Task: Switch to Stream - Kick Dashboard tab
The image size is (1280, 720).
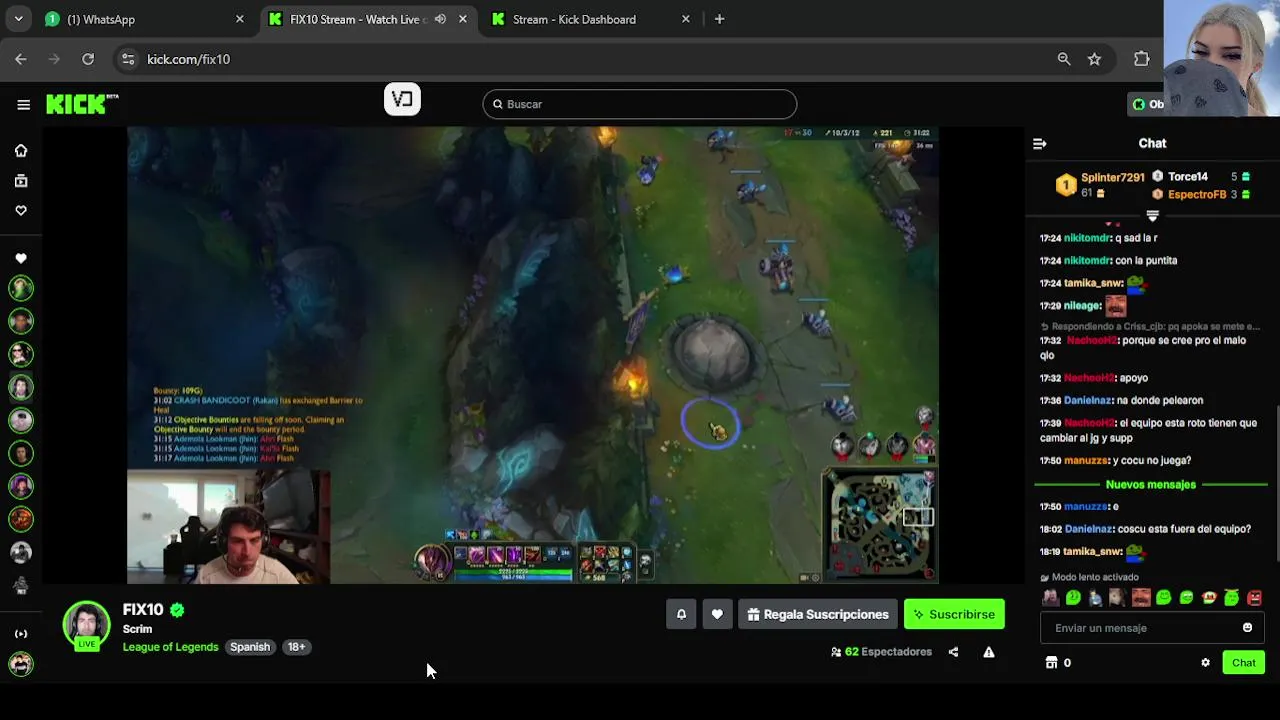Action: [574, 19]
